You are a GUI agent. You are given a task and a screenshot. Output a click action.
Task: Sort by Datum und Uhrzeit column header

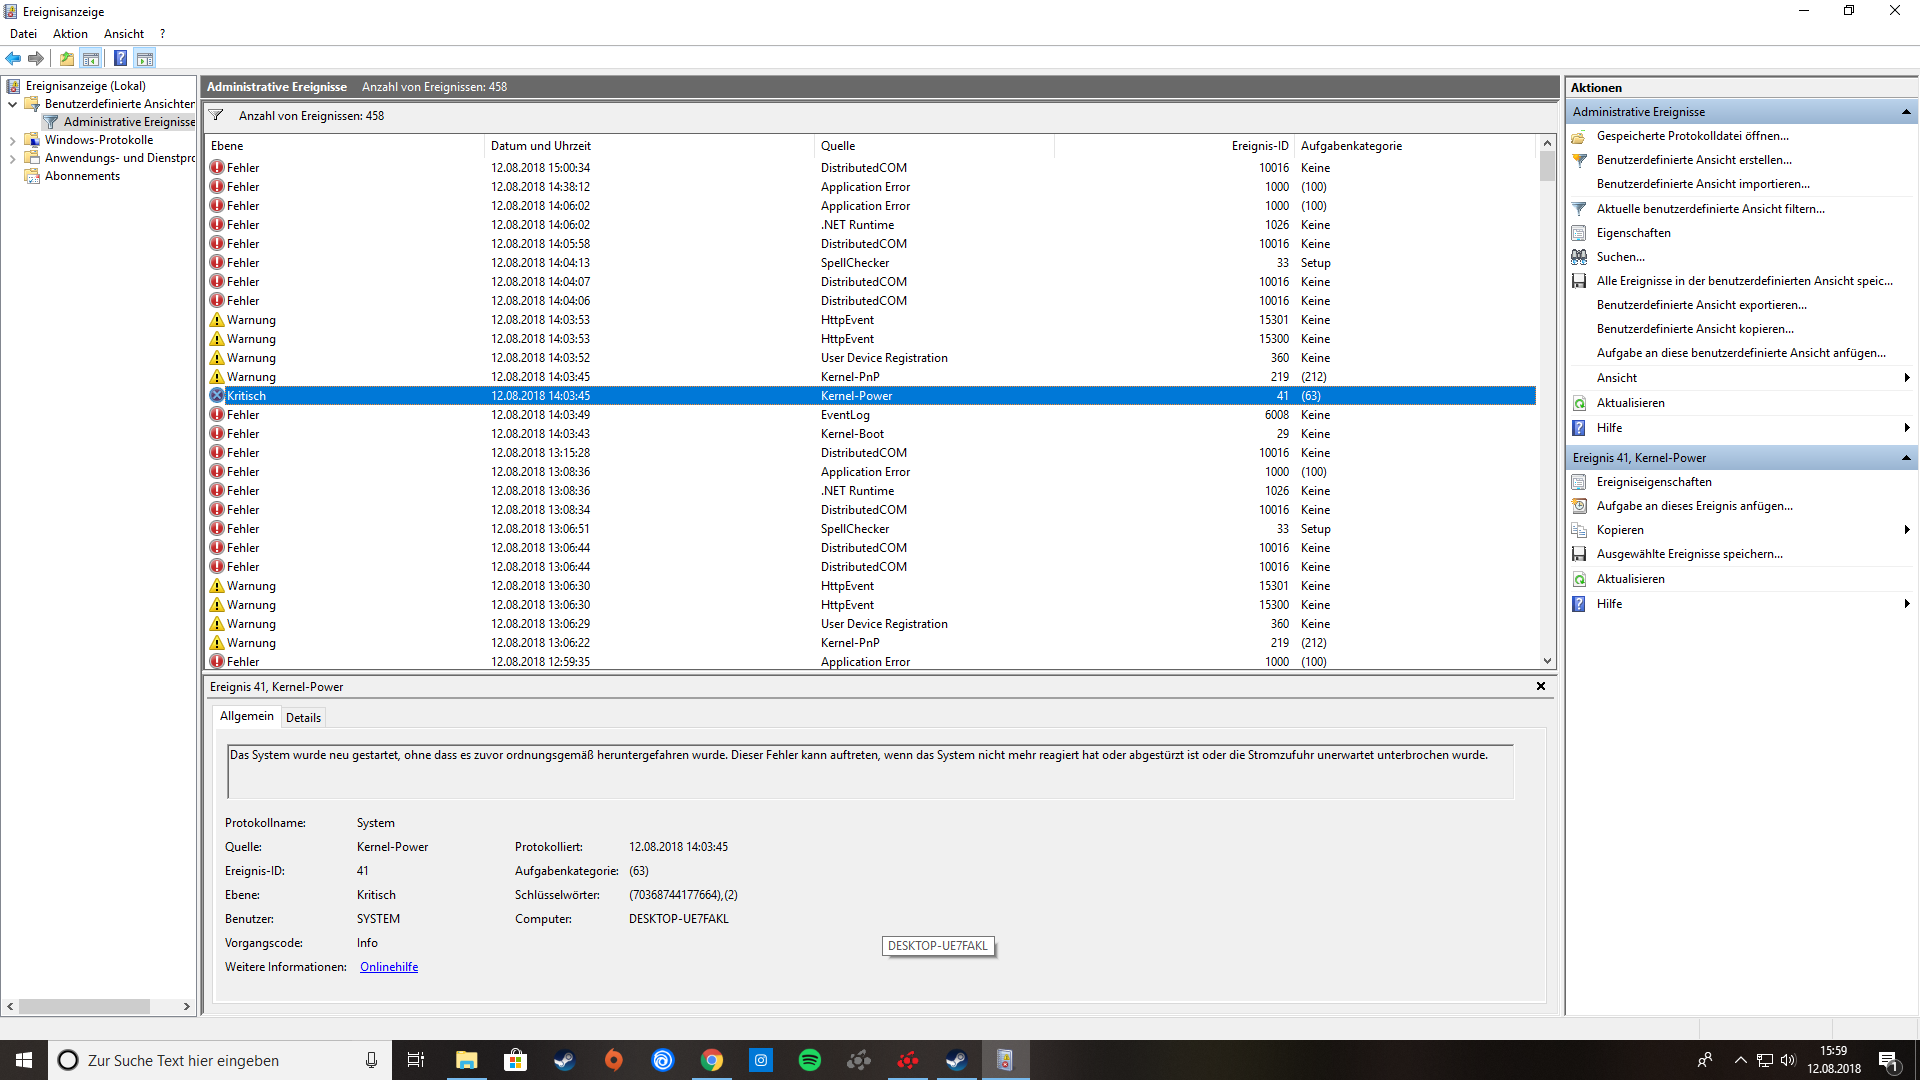(x=541, y=146)
